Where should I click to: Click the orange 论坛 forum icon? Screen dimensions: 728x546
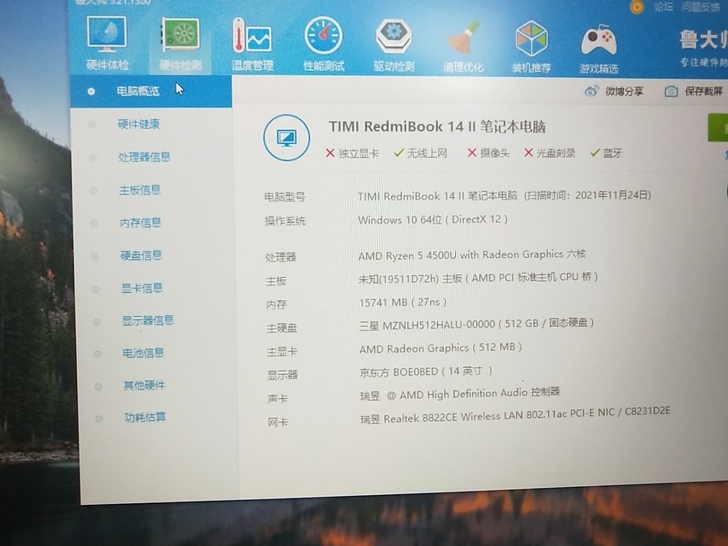pos(637,6)
